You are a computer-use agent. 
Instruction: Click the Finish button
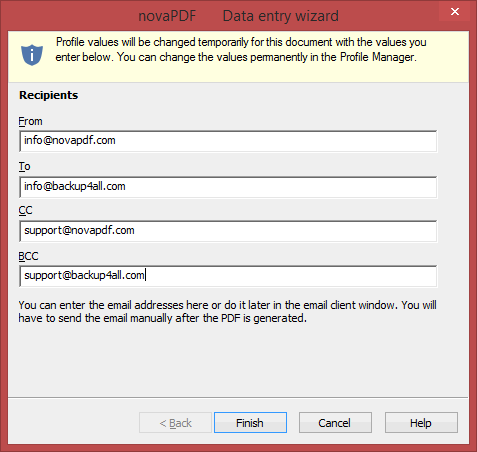pos(250,423)
